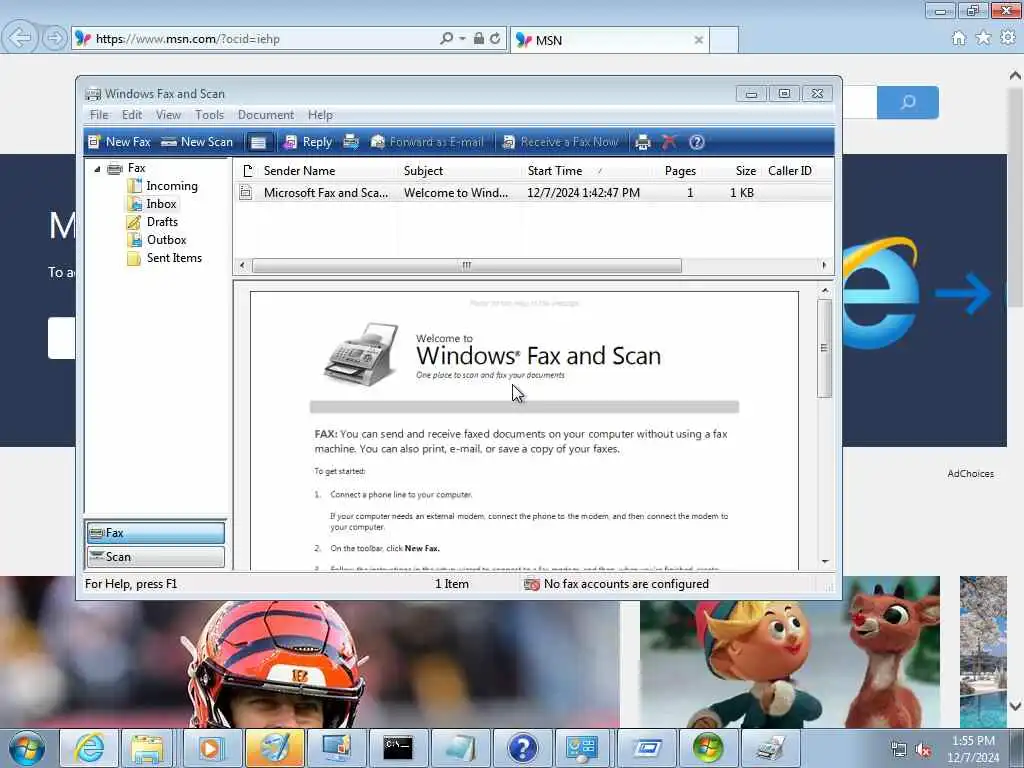Click preview pane scroll down arrow
This screenshot has height=768, width=1024.
pyautogui.click(x=825, y=562)
